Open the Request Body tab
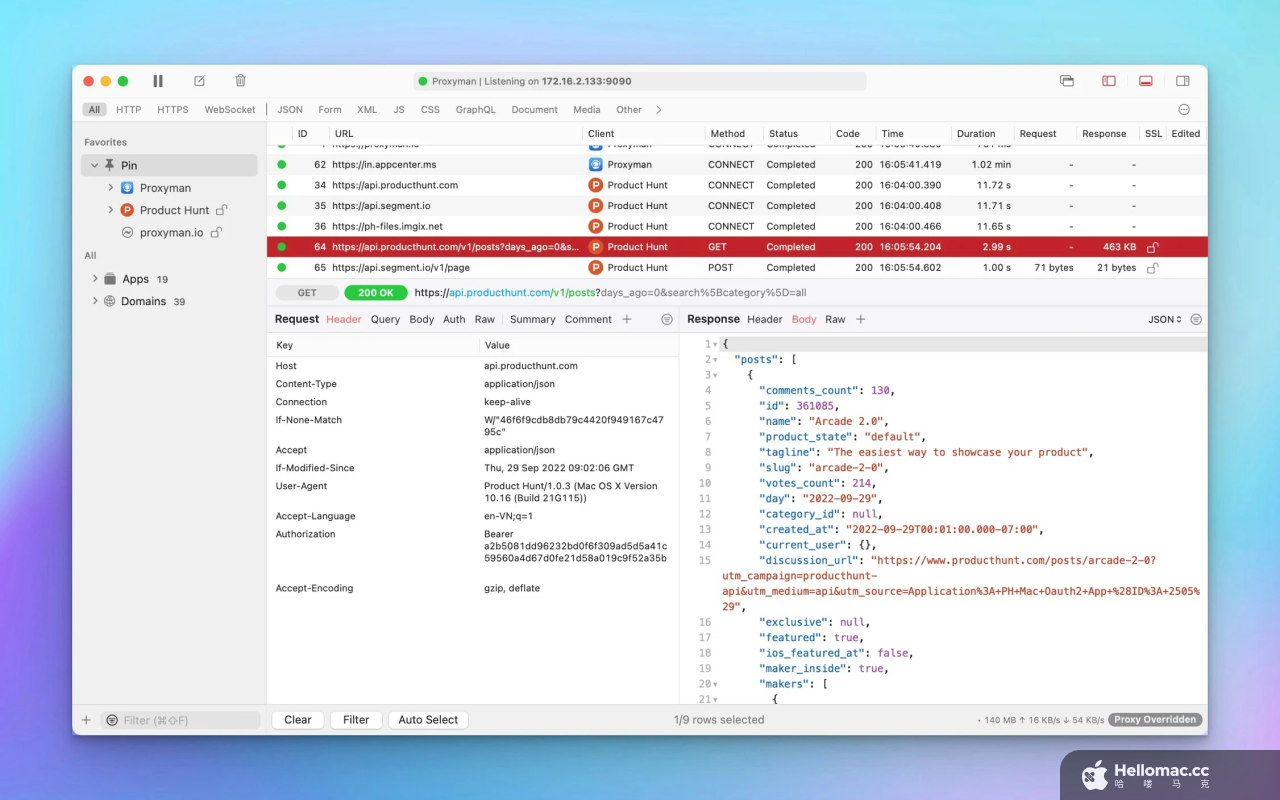The height and width of the screenshot is (800, 1280). pyautogui.click(x=422, y=320)
